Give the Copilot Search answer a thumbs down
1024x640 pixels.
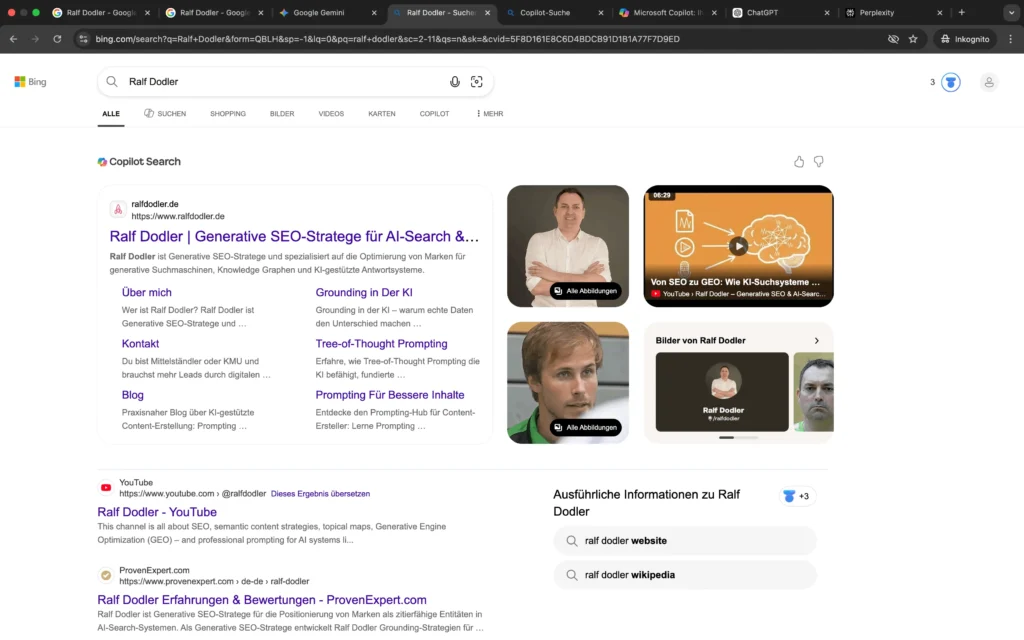point(818,161)
